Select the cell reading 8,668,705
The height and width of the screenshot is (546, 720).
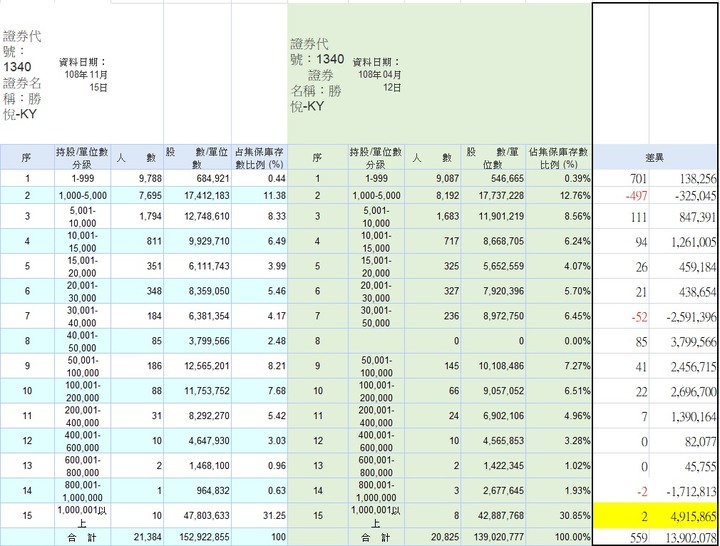pyautogui.click(x=493, y=241)
